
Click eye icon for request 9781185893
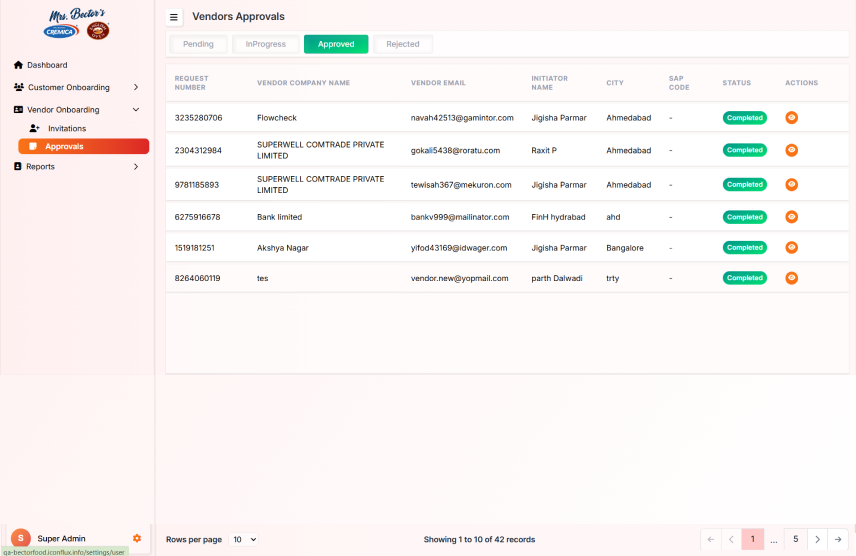pyautogui.click(x=791, y=184)
